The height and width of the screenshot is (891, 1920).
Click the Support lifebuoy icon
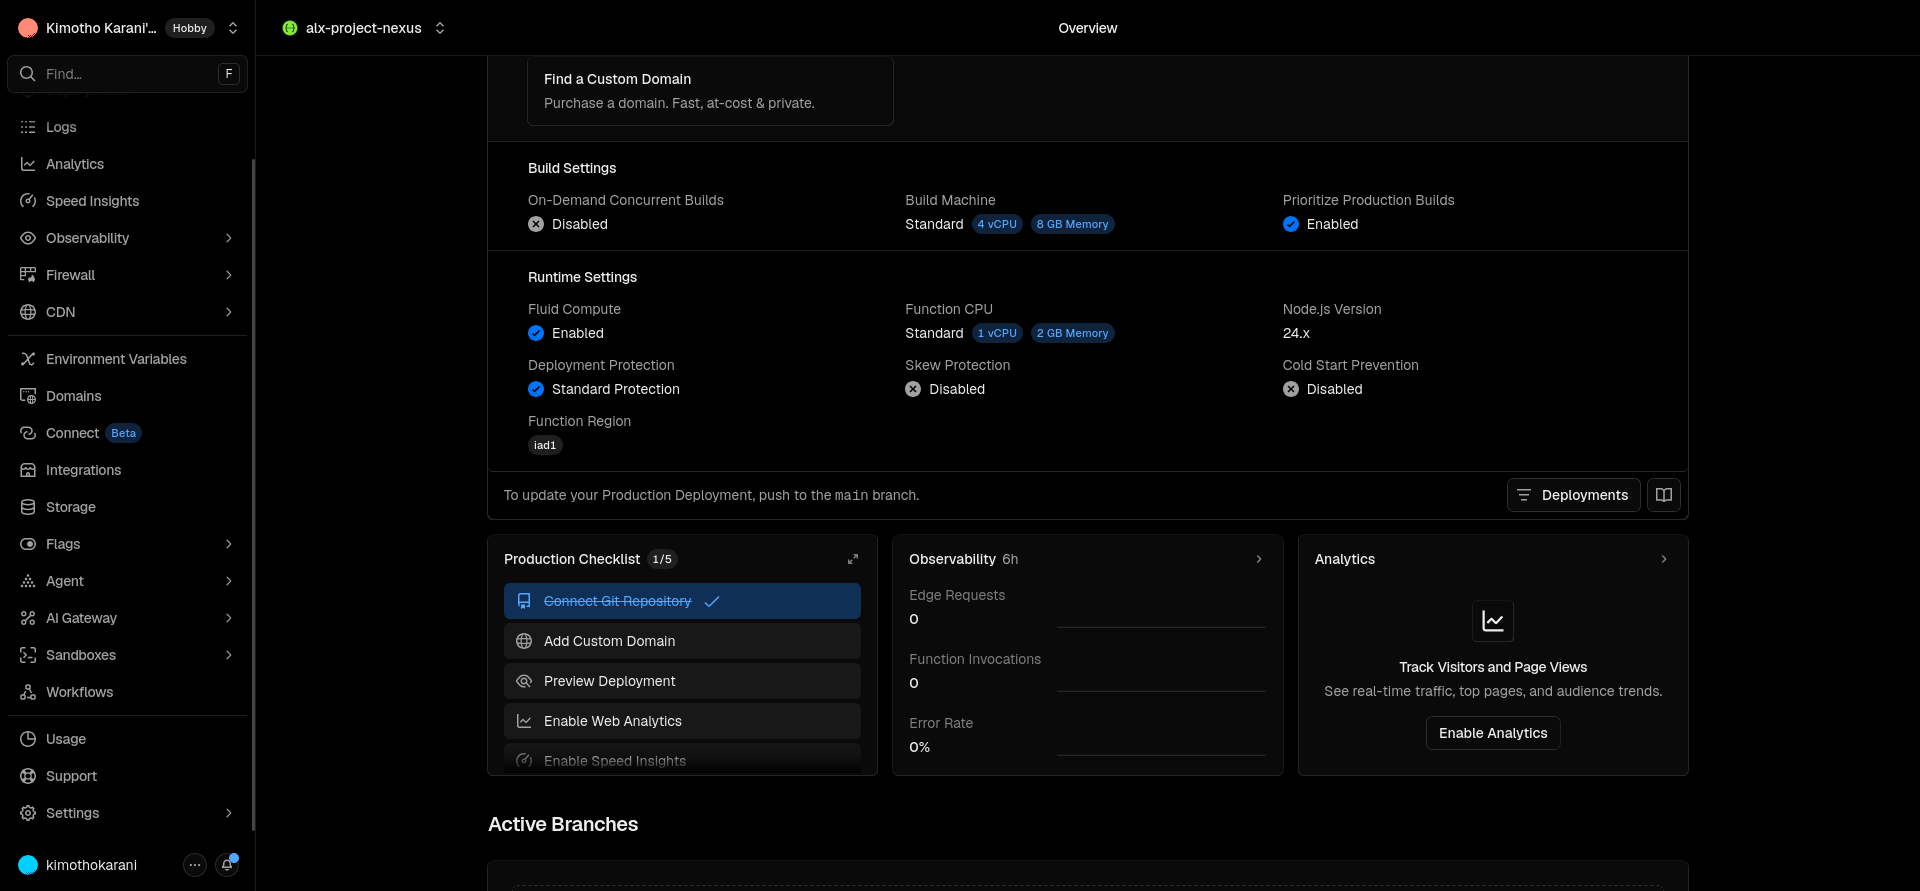tap(28, 776)
